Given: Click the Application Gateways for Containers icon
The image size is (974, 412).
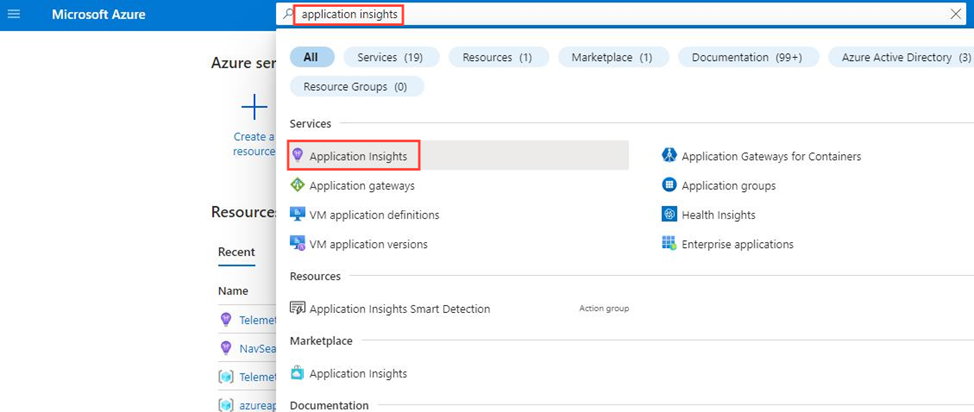Looking at the screenshot, I should pyautogui.click(x=669, y=155).
